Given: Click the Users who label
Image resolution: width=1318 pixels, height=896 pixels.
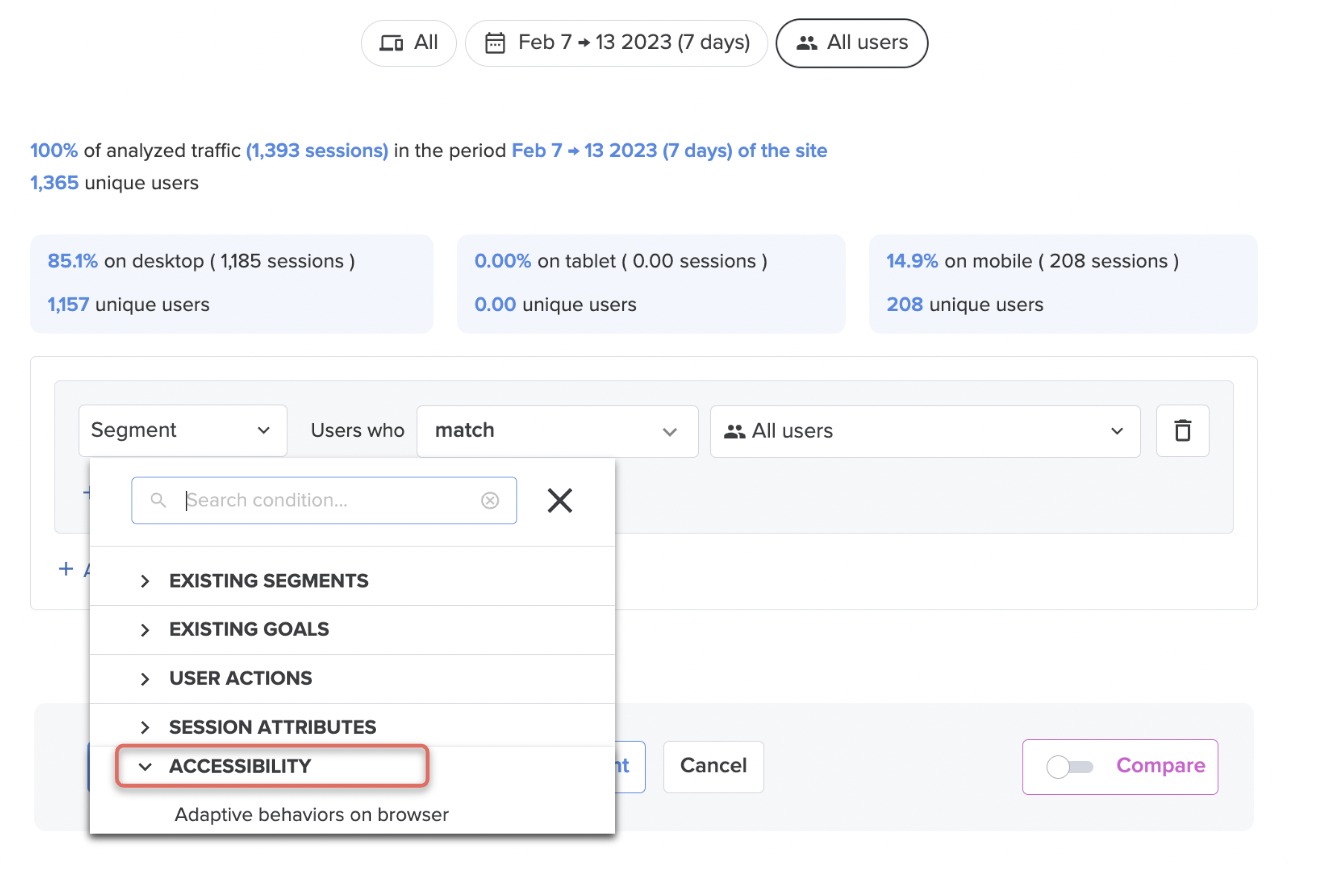Looking at the screenshot, I should point(357,430).
